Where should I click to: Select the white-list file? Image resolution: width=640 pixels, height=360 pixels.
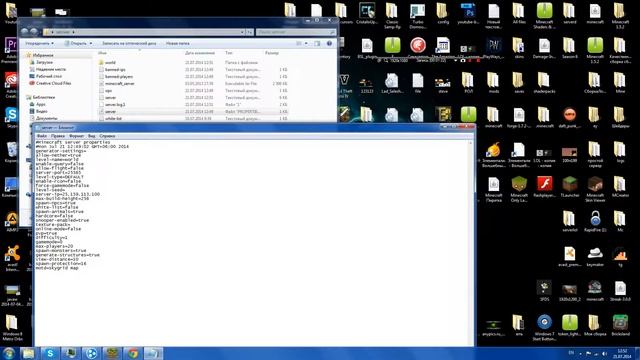(x=113, y=119)
